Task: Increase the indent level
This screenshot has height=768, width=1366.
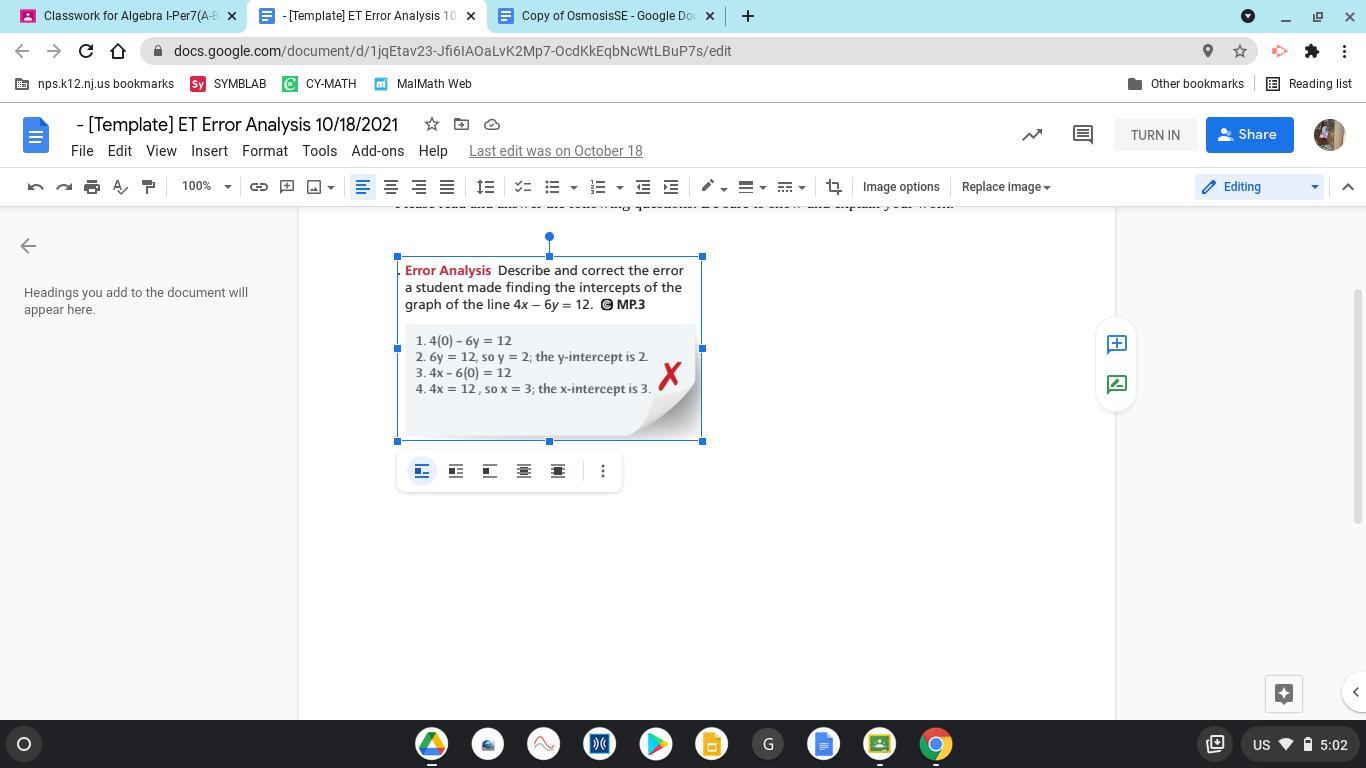Action: point(671,187)
